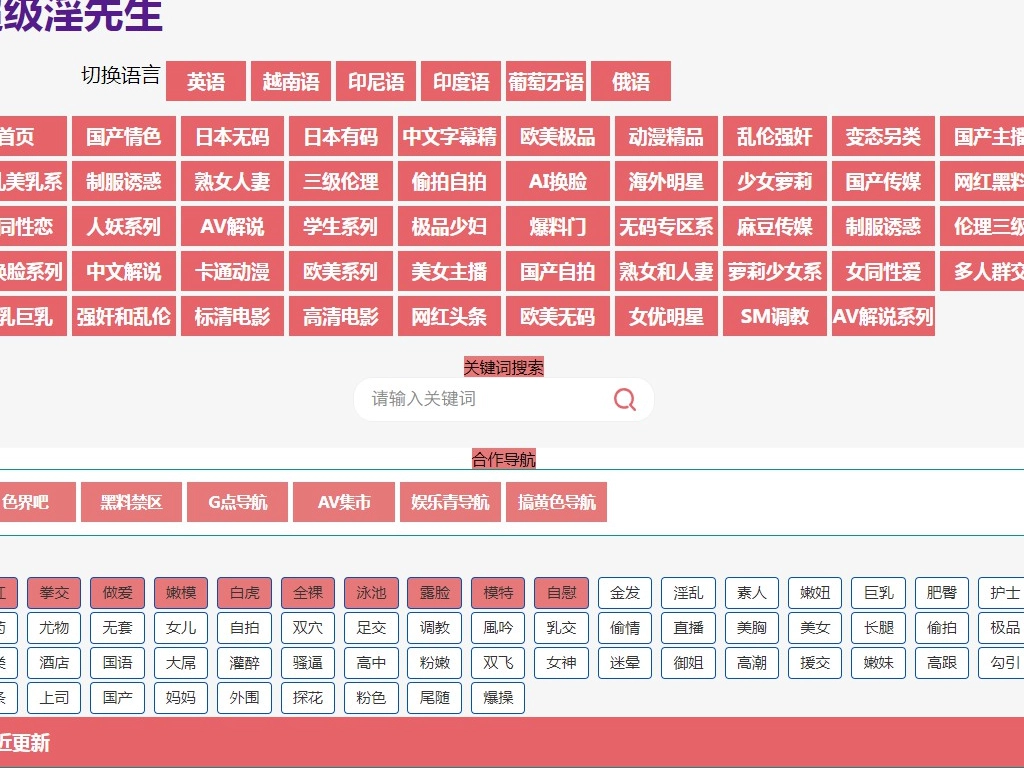
Task: Select the 国产传媒 navigation item
Action: tap(883, 182)
